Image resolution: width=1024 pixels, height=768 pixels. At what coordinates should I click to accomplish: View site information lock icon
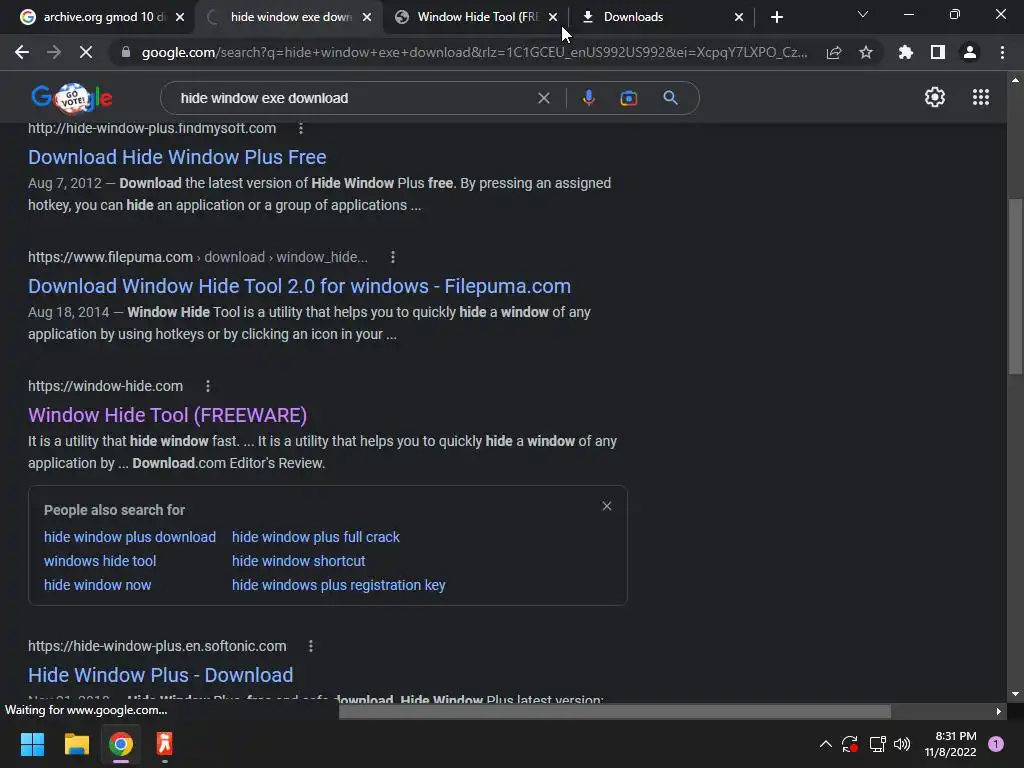pyautogui.click(x=125, y=52)
